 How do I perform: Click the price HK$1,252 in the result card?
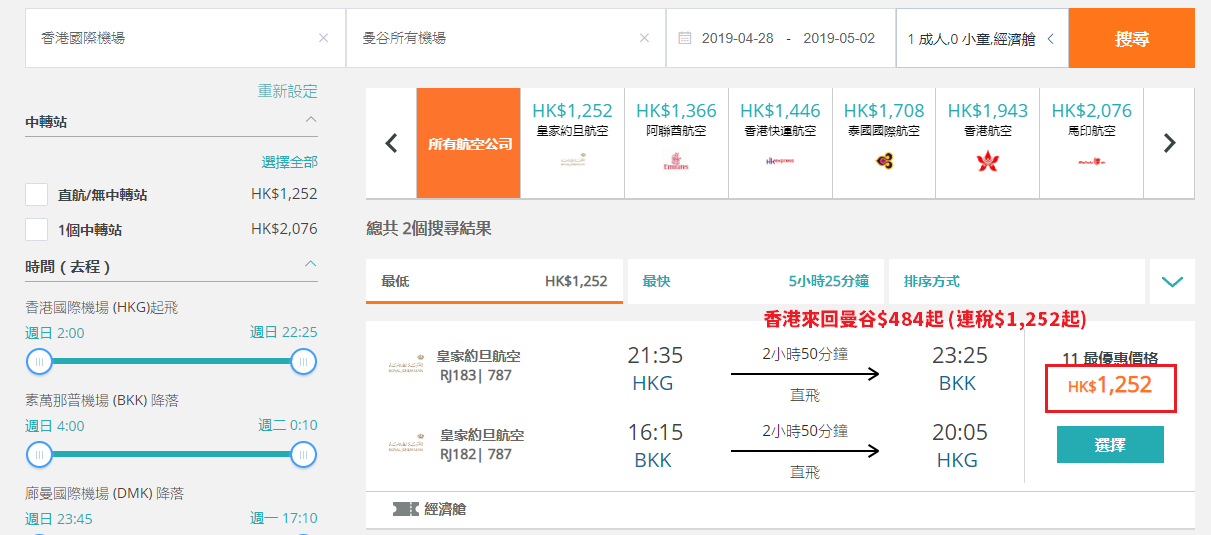tap(1110, 386)
